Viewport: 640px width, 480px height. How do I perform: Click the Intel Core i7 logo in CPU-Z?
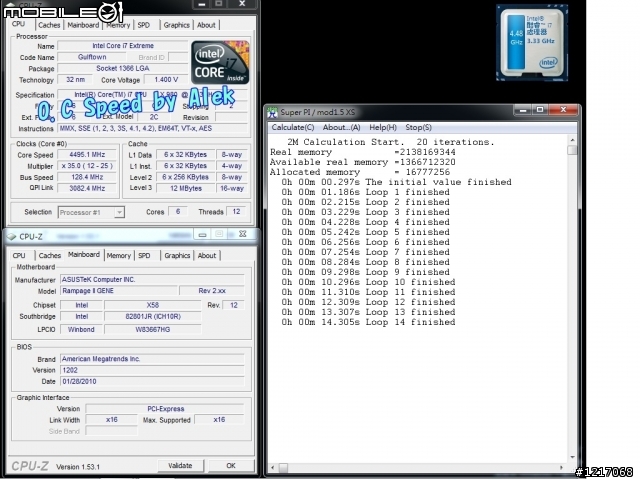click(220, 62)
